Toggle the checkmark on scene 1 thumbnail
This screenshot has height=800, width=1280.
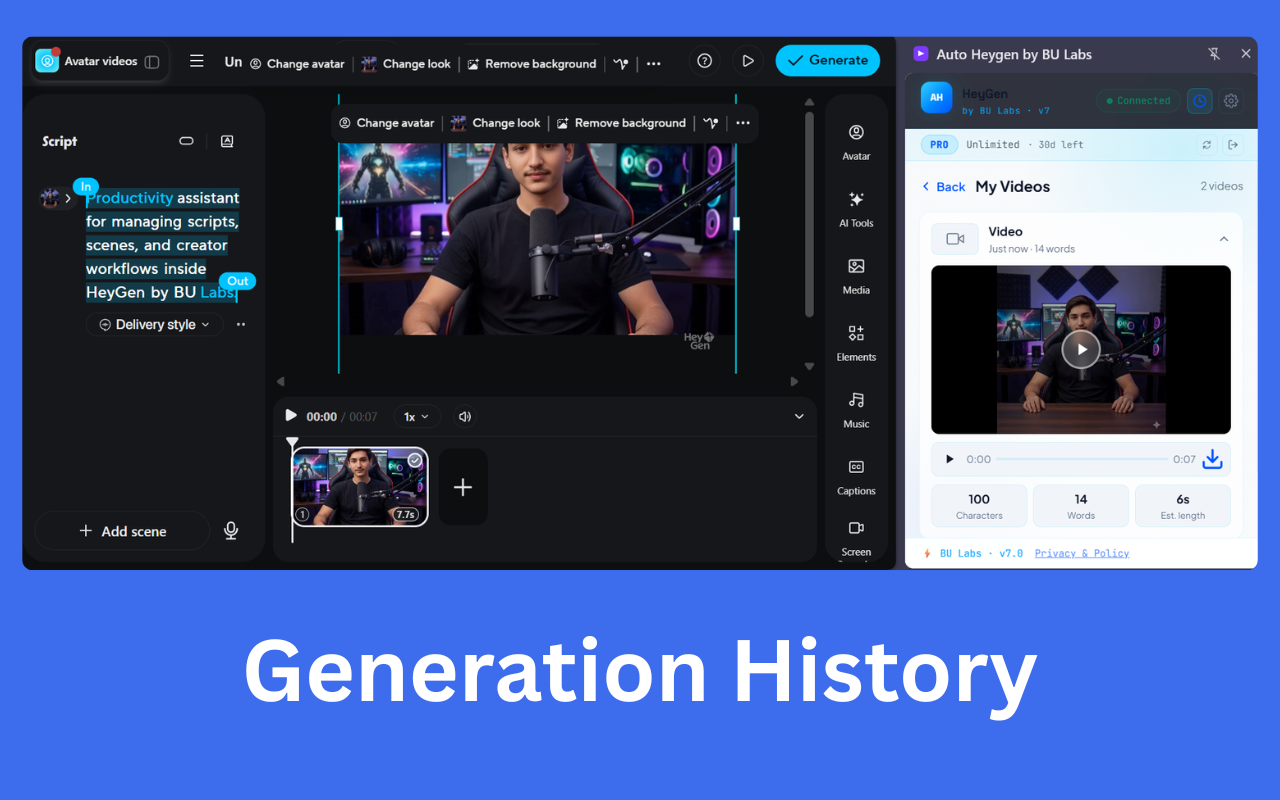(415, 460)
